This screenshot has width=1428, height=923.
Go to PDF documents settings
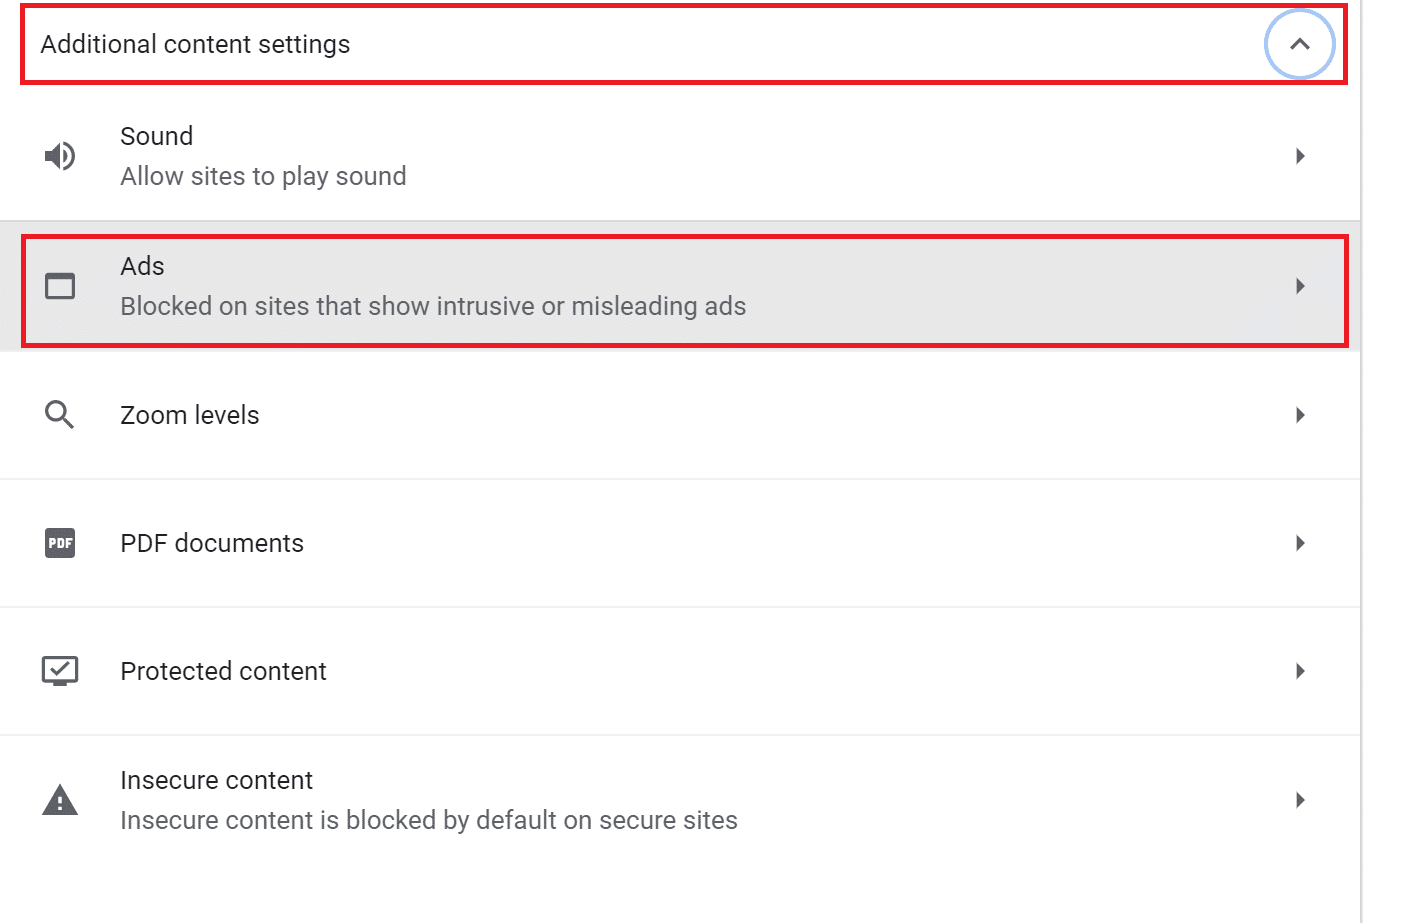[212, 543]
